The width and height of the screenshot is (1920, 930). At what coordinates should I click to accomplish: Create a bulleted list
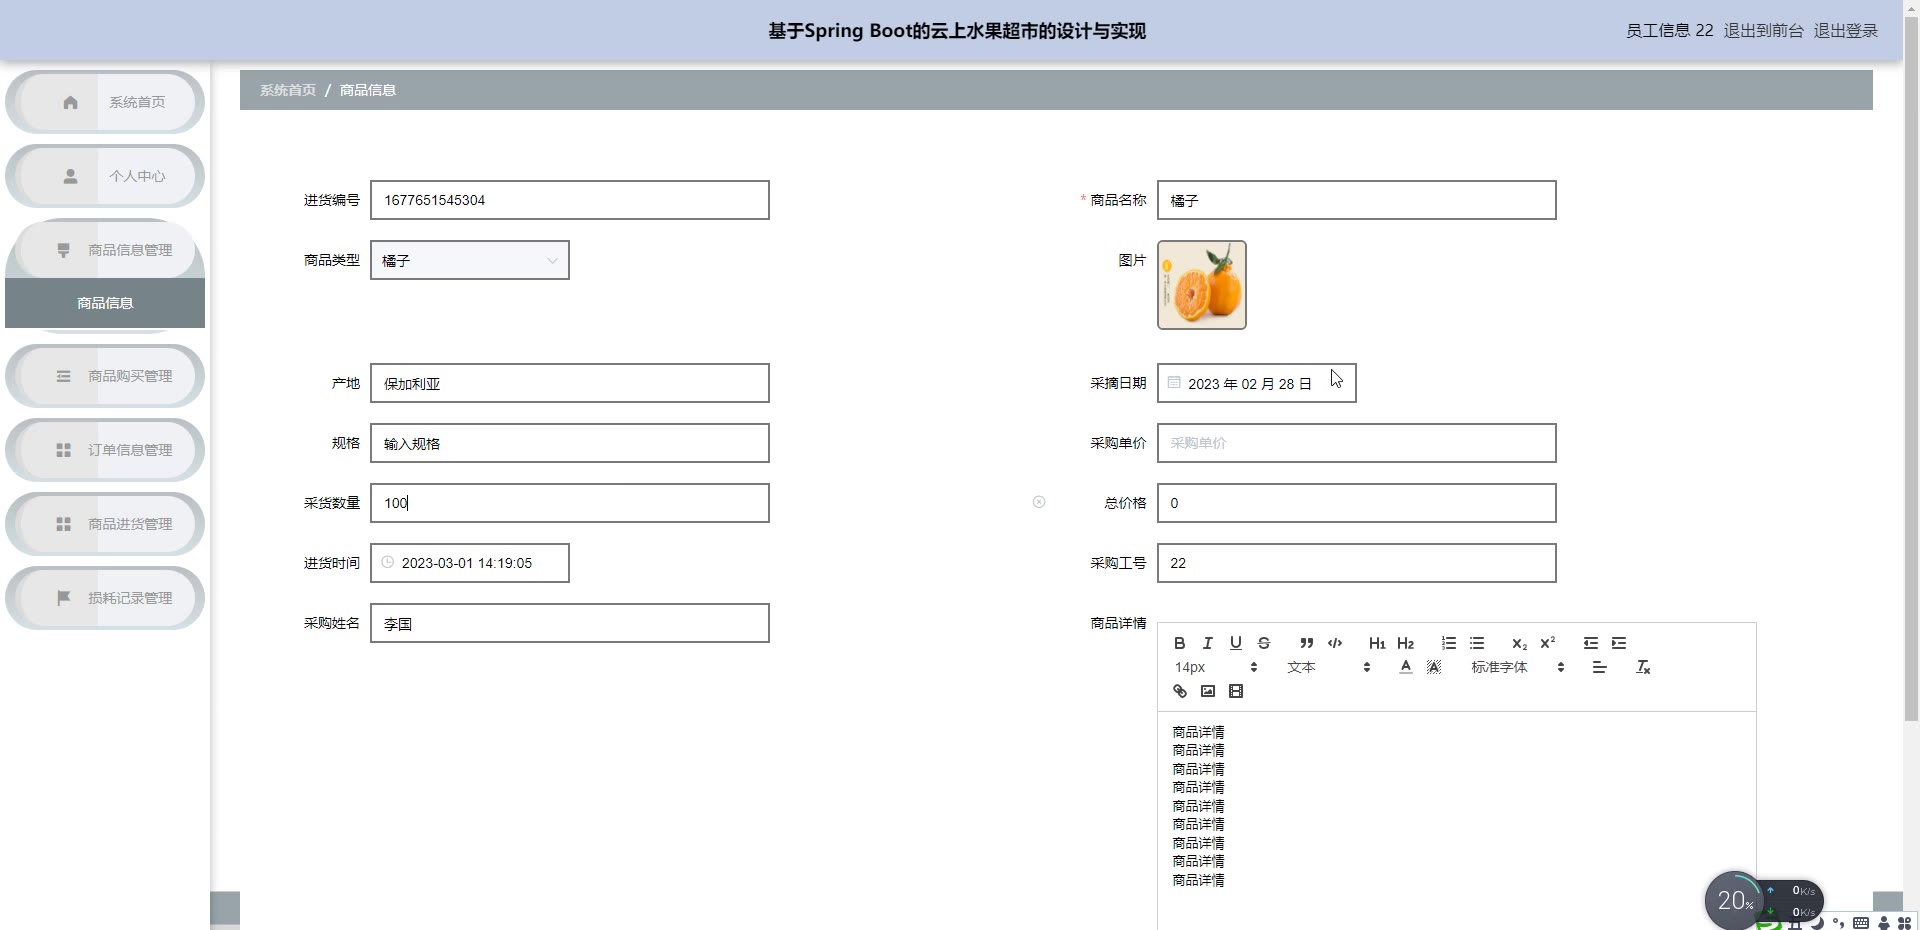point(1476,643)
